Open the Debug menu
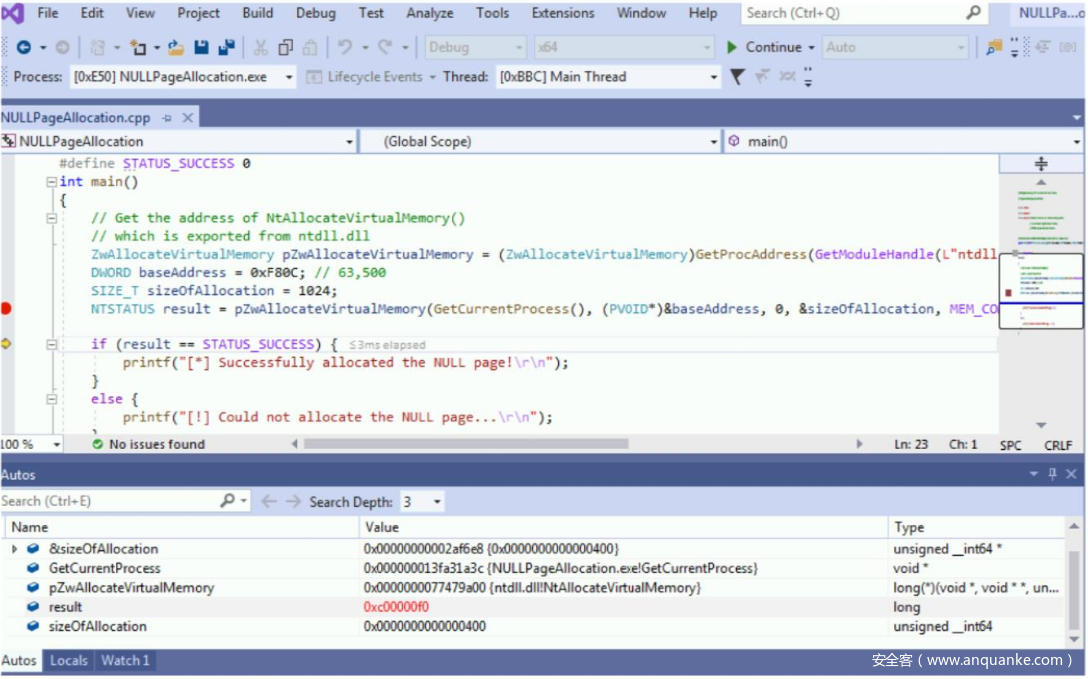The width and height of the screenshot is (1088, 679). point(315,13)
